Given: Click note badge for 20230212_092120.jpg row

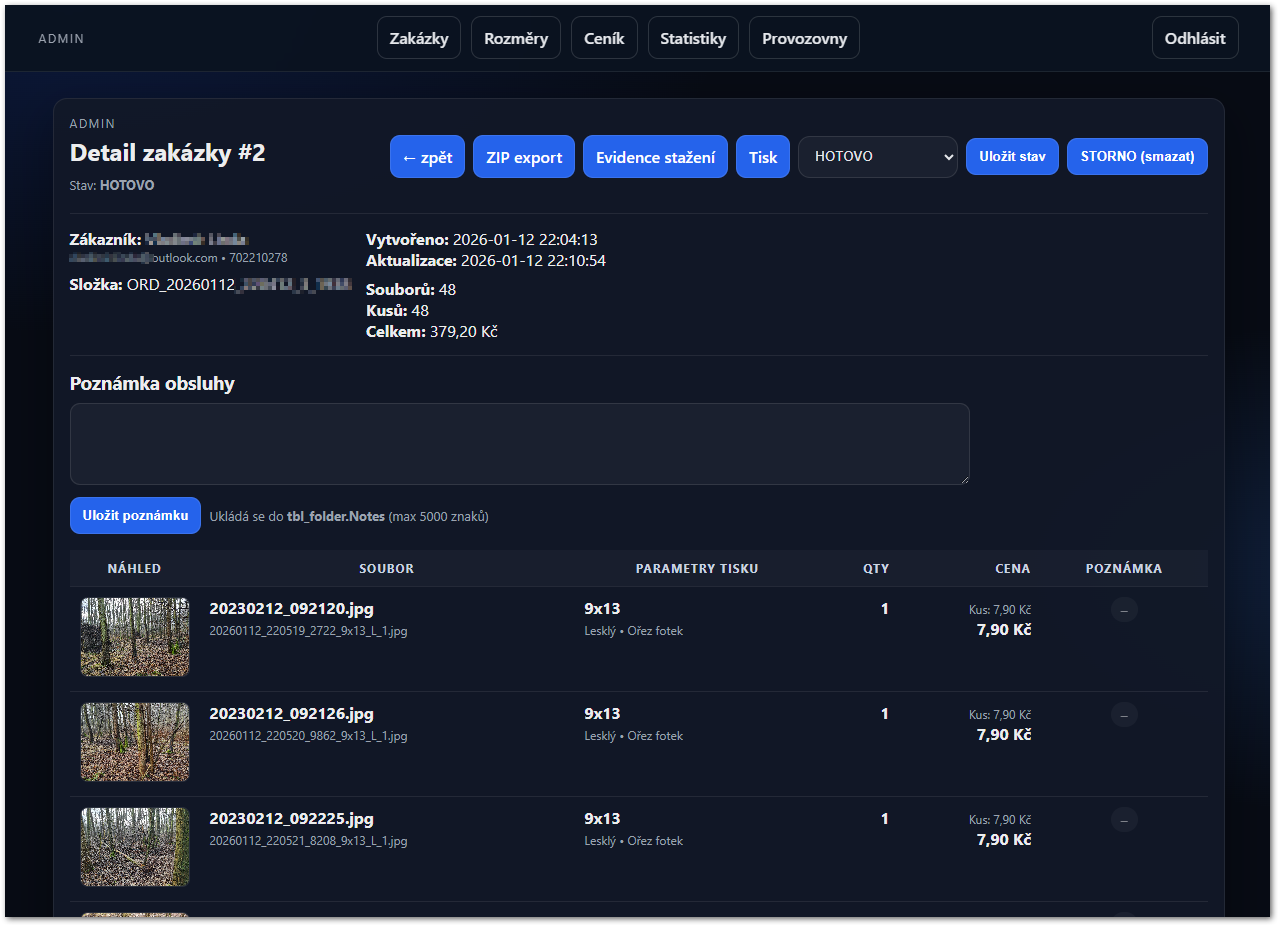Looking at the screenshot, I should (1124, 610).
